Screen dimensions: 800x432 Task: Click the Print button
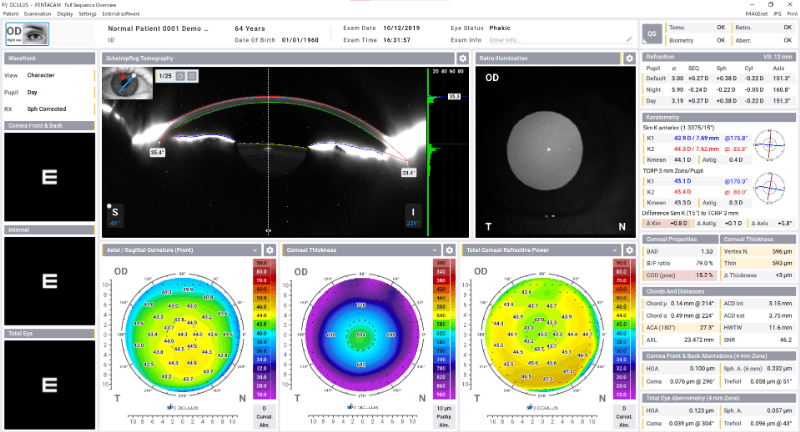pyautogui.click(x=792, y=14)
